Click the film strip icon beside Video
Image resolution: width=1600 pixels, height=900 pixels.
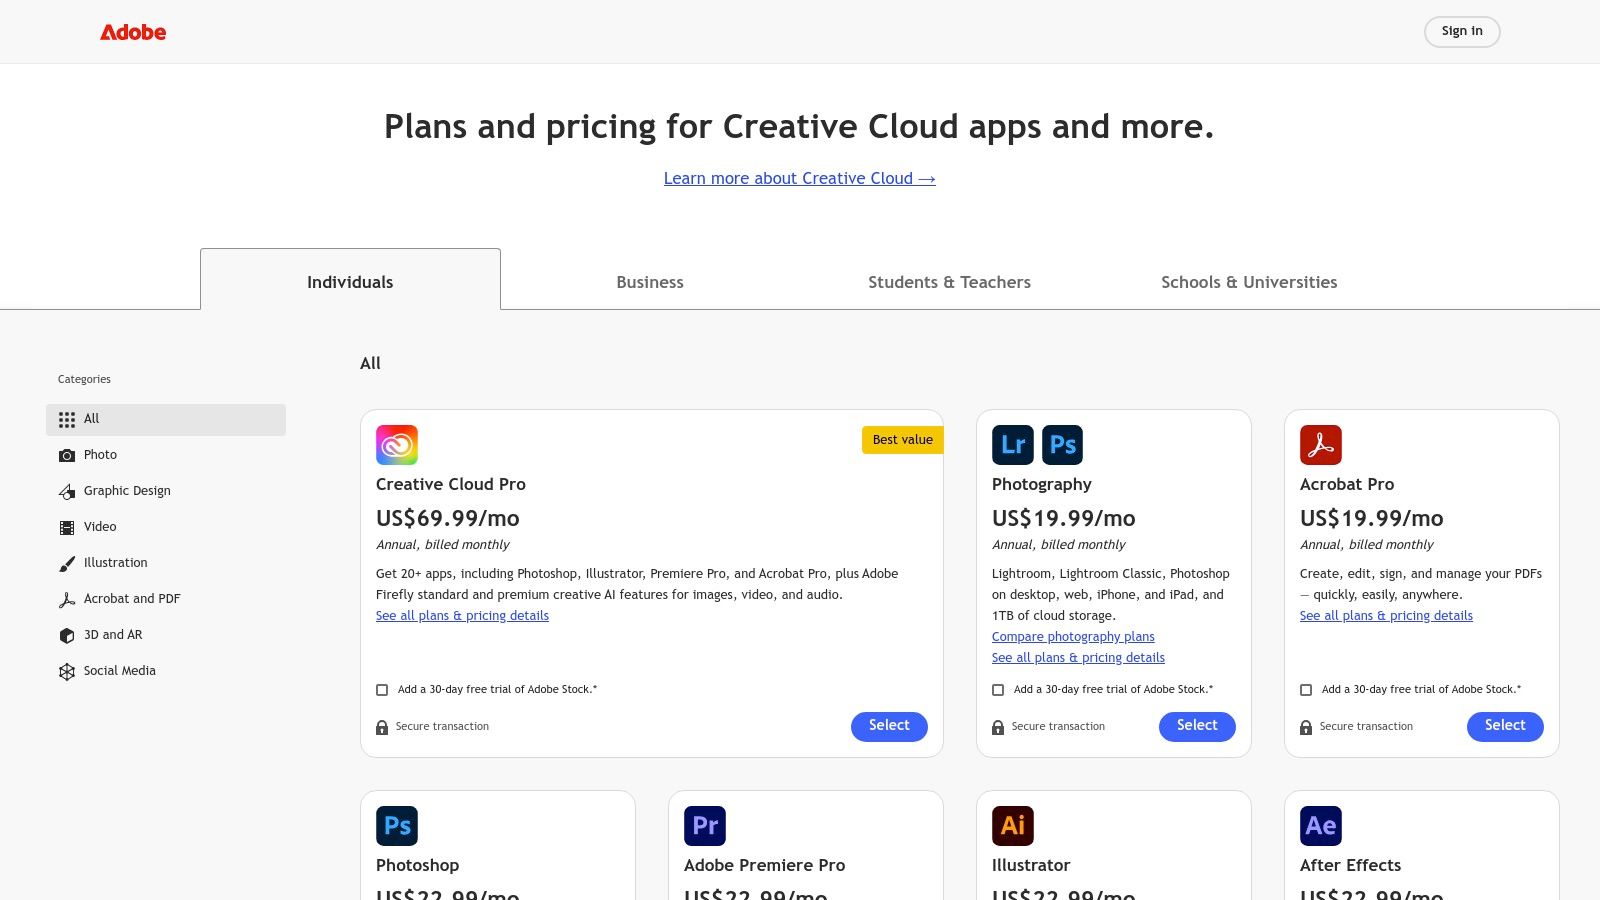pyautogui.click(x=67, y=528)
